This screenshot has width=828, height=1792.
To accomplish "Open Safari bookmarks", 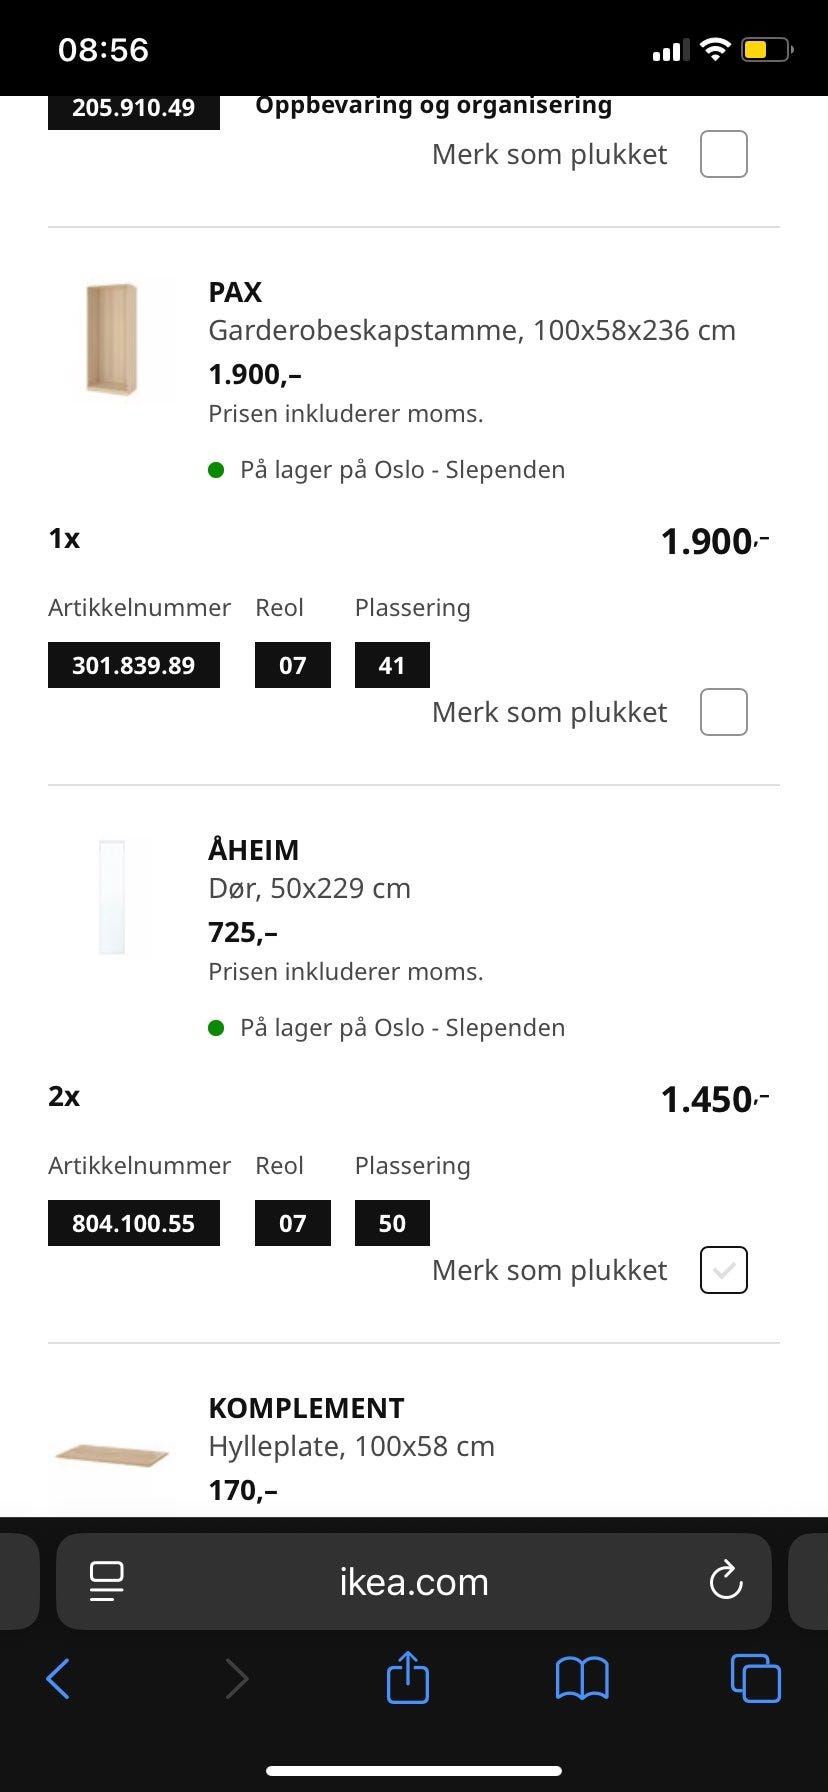I will point(581,1679).
